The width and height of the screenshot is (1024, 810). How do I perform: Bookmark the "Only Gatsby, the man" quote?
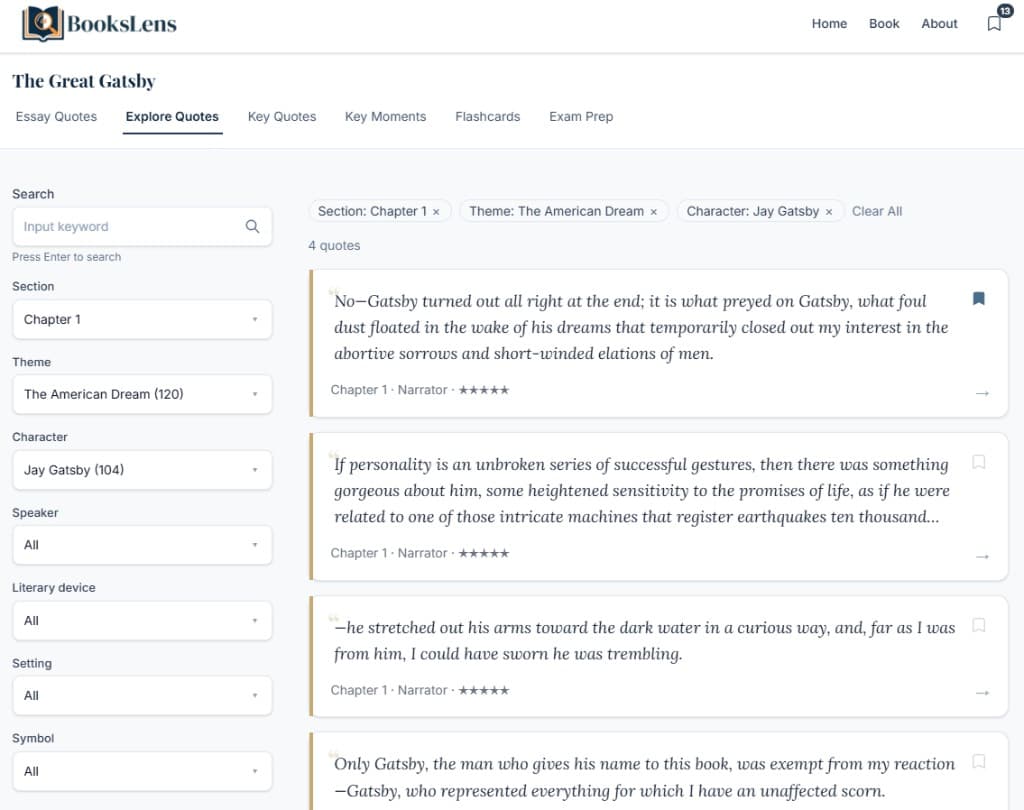(x=978, y=761)
